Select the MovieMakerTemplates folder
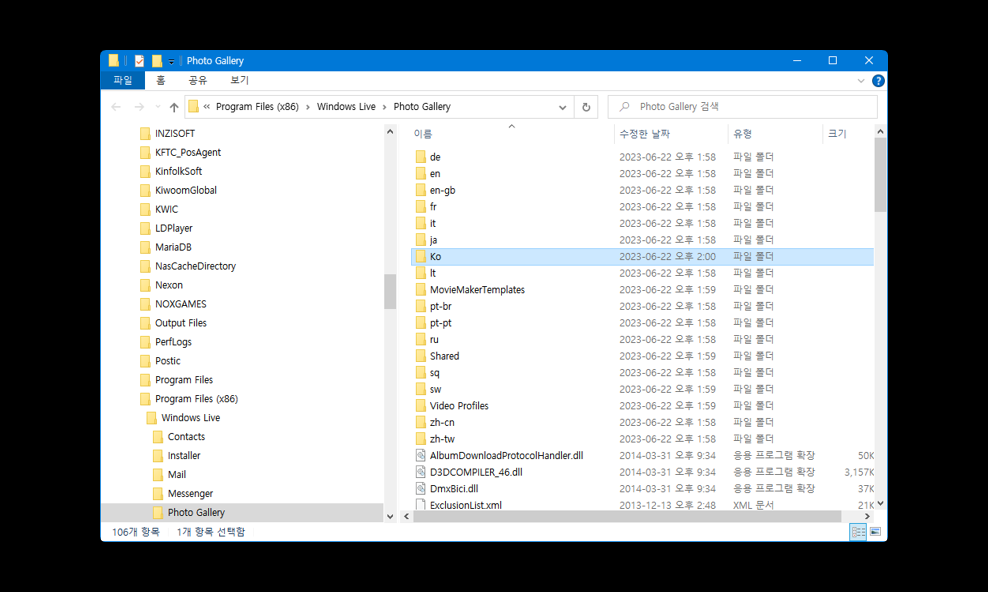 pyautogui.click(x=477, y=290)
